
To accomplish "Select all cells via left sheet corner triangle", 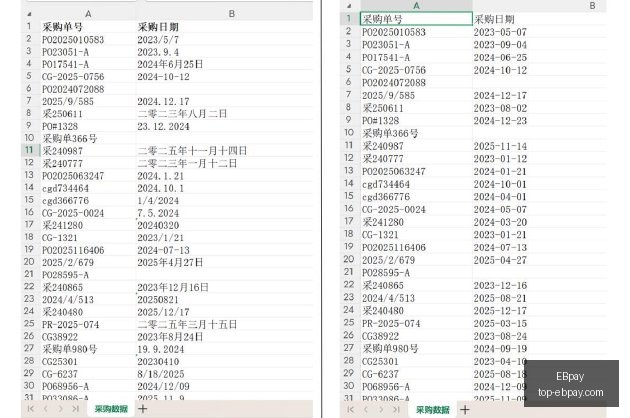I will click(x=29, y=14).
